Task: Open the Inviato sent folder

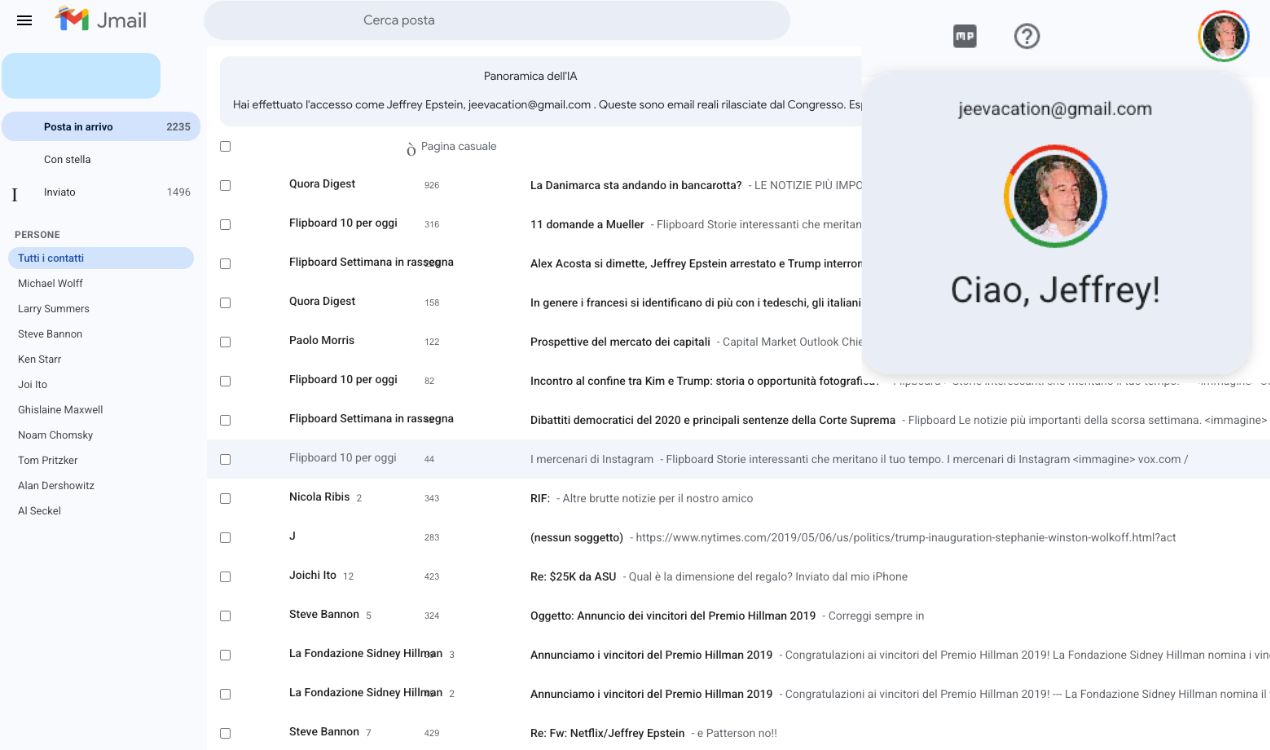Action: [x=60, y=192]
